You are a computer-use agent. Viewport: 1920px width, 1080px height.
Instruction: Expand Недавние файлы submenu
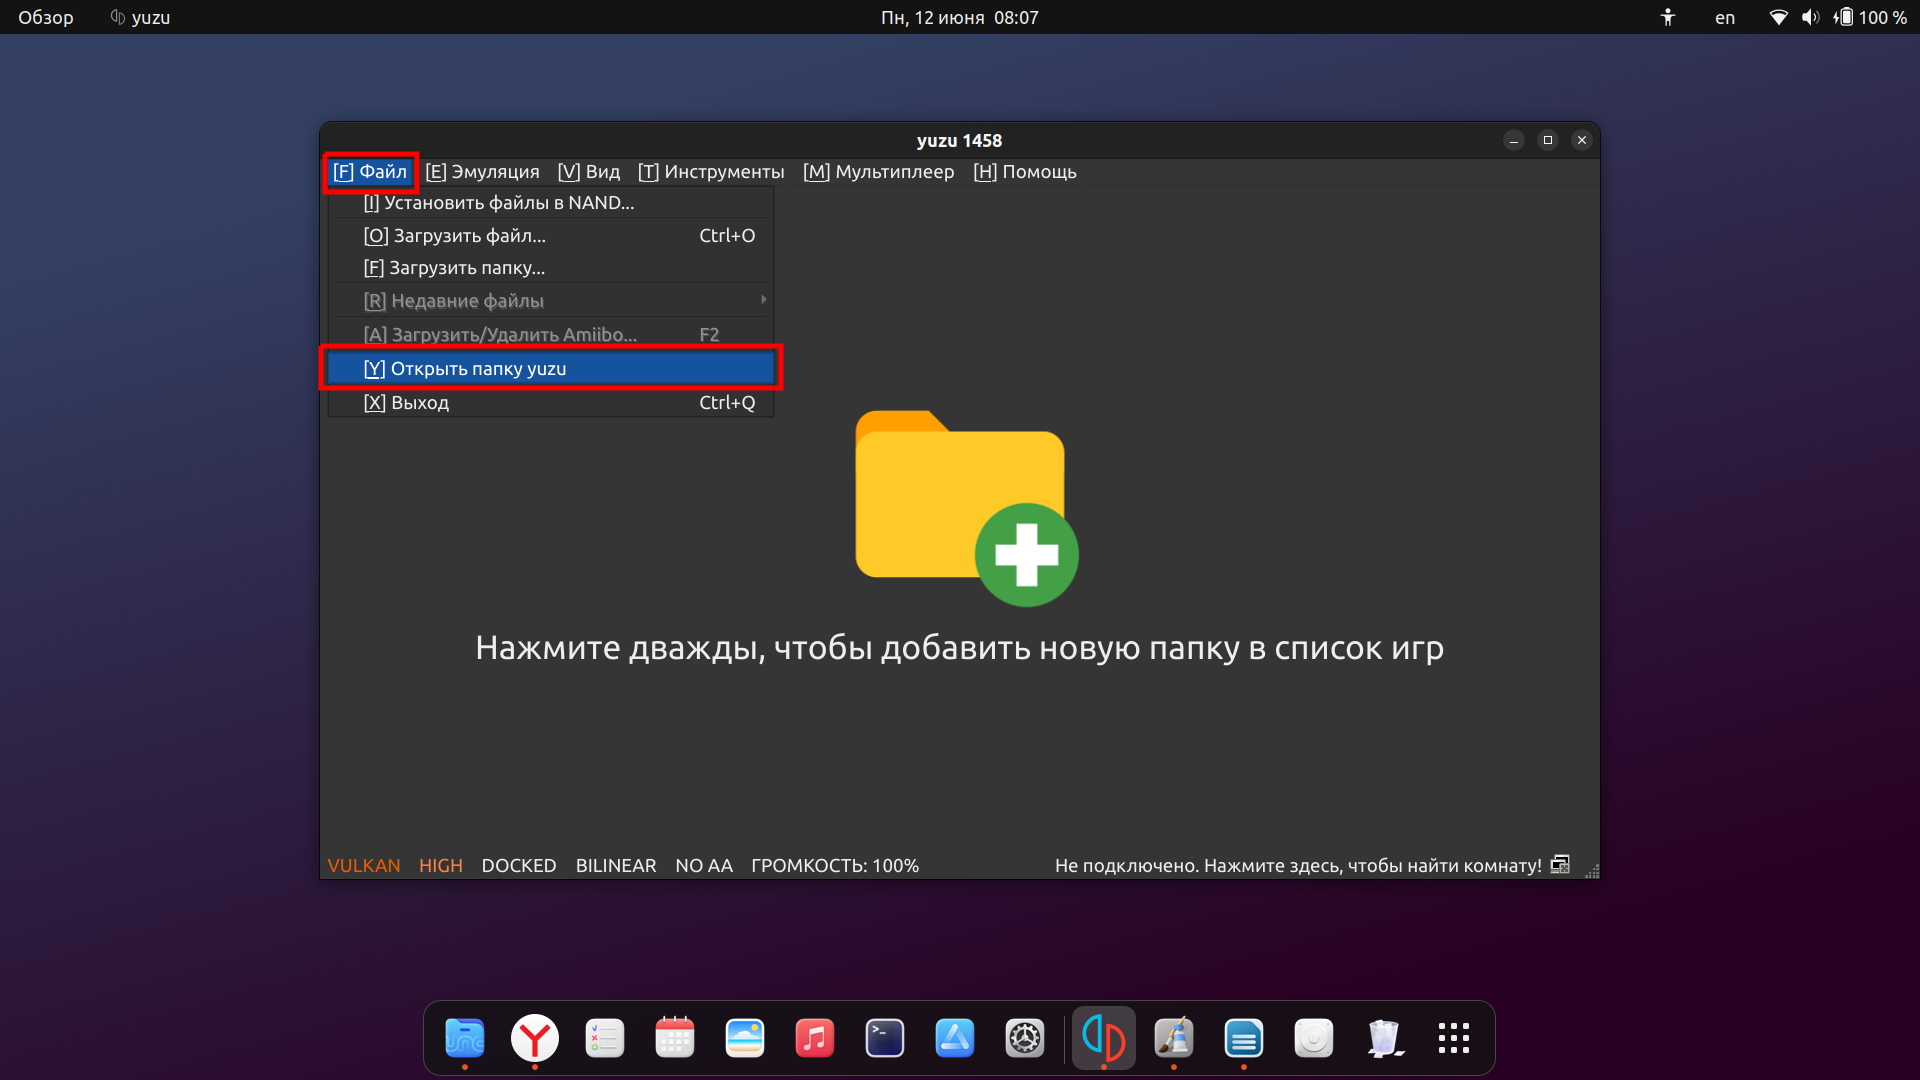coord(551,301)
